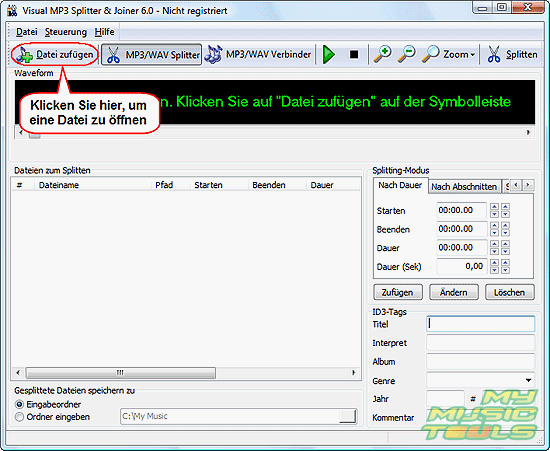Open the Steuerung menu
Viewport: 550px width, 451px height.
point(66,32)
